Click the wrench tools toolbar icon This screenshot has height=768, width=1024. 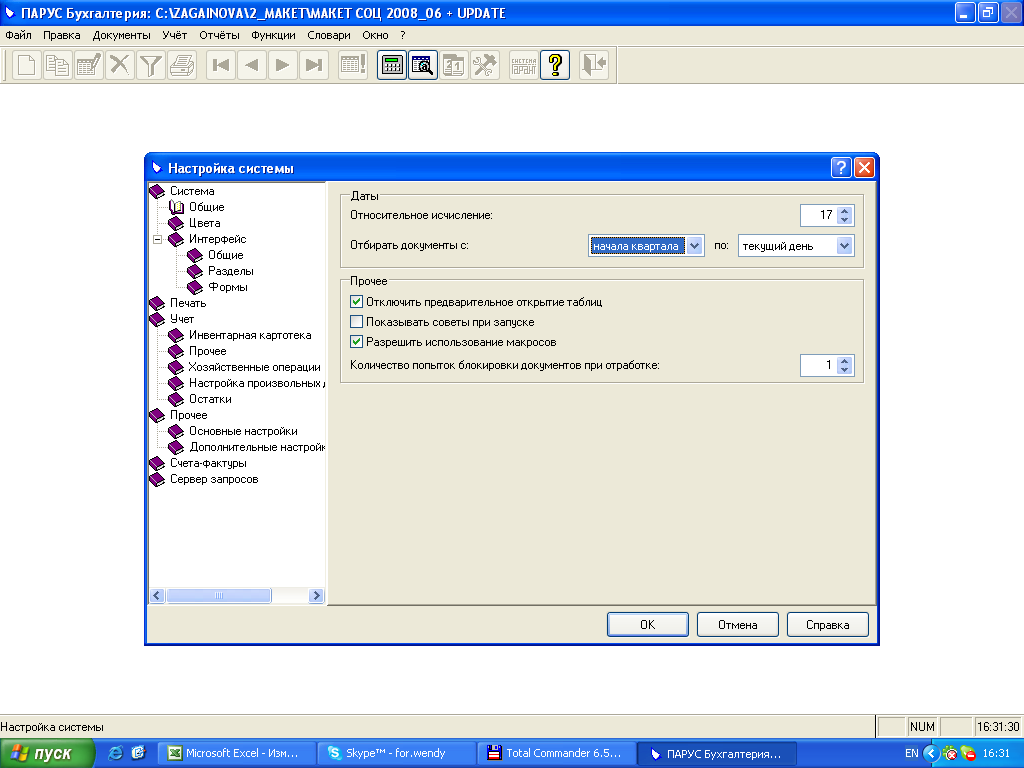pyautogui.click(x=485, y=65)
